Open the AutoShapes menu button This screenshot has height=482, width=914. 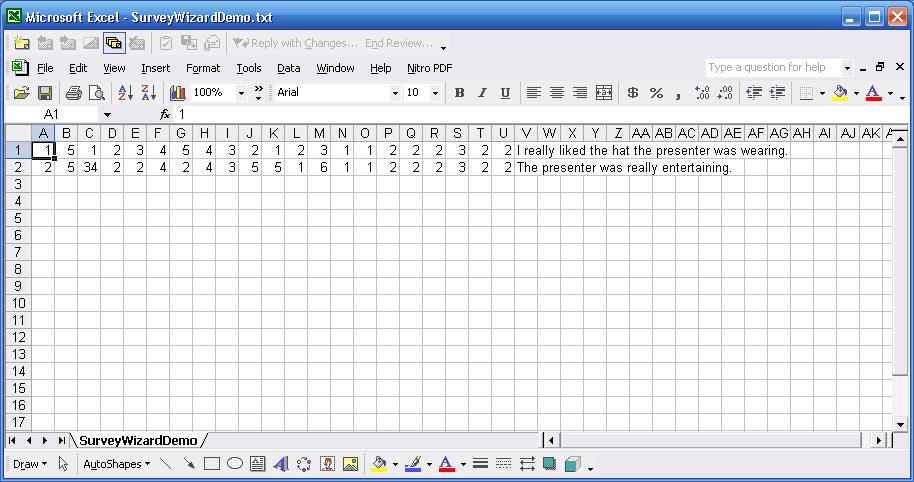pos(117,465)
